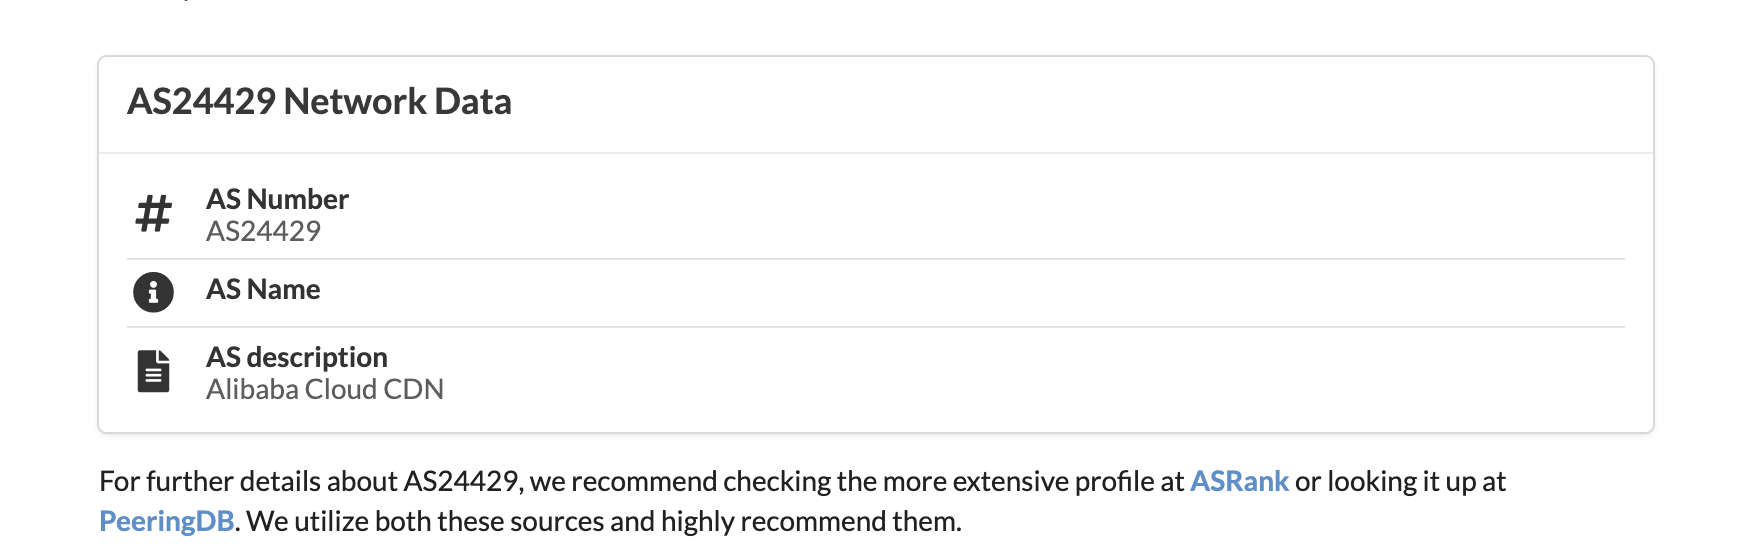This screenshot has width=1738, height=548.
Task: Select the AS Number label
Action: pyautogui.click(x=277, y=199)
